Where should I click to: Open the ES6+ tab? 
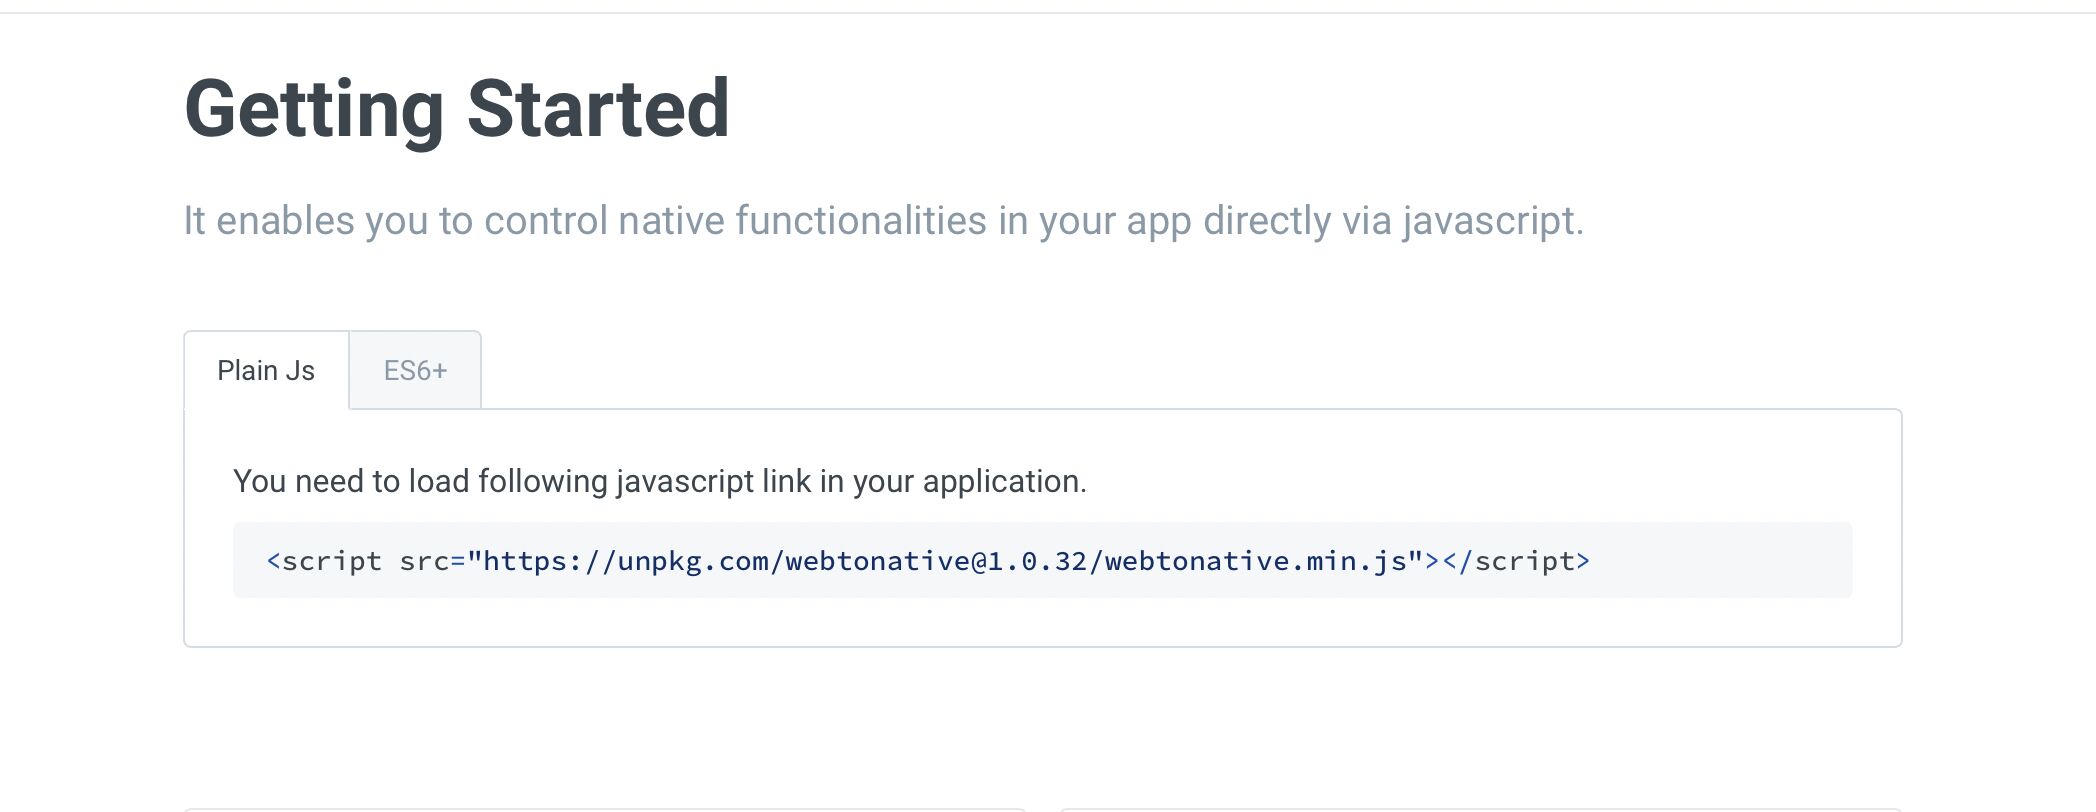[415, 371]
